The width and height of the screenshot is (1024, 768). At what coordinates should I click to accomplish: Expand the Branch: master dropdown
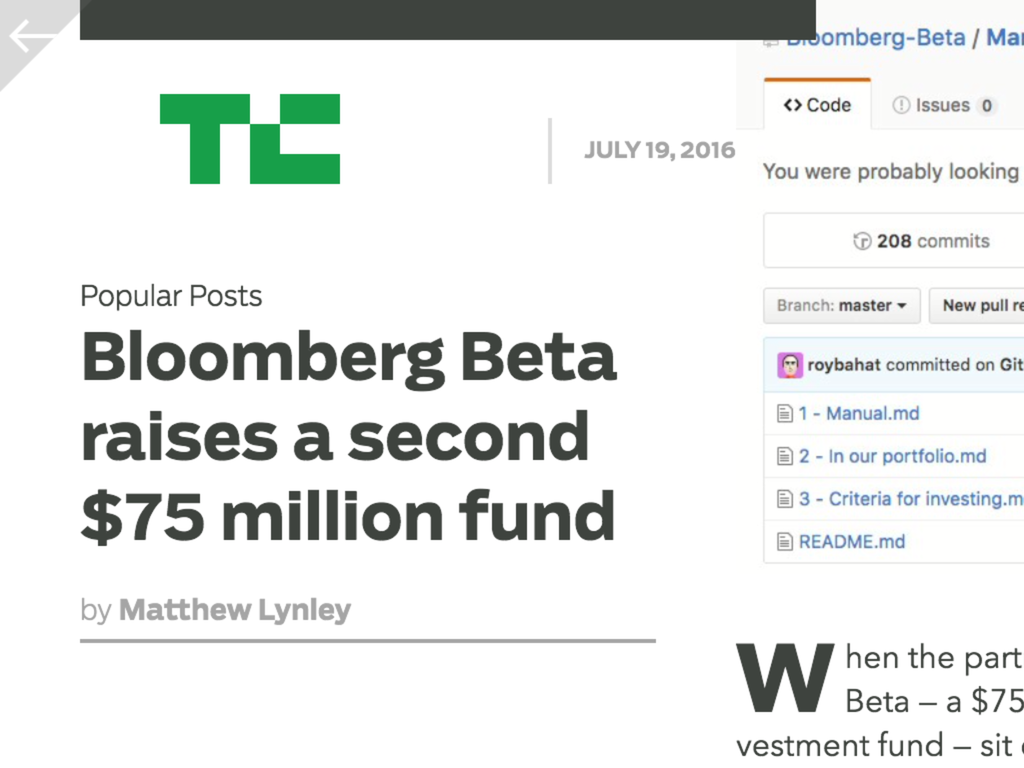click(841, 306)
